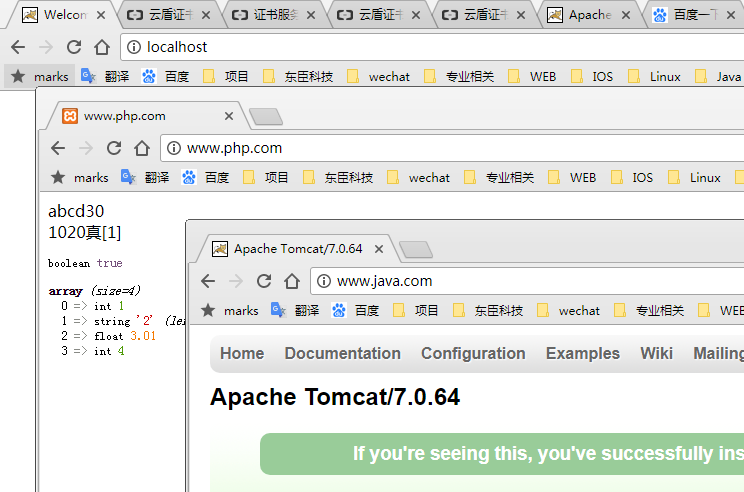Open new tab in www.php.com window
744x492 pixels.
pos(266,116)
